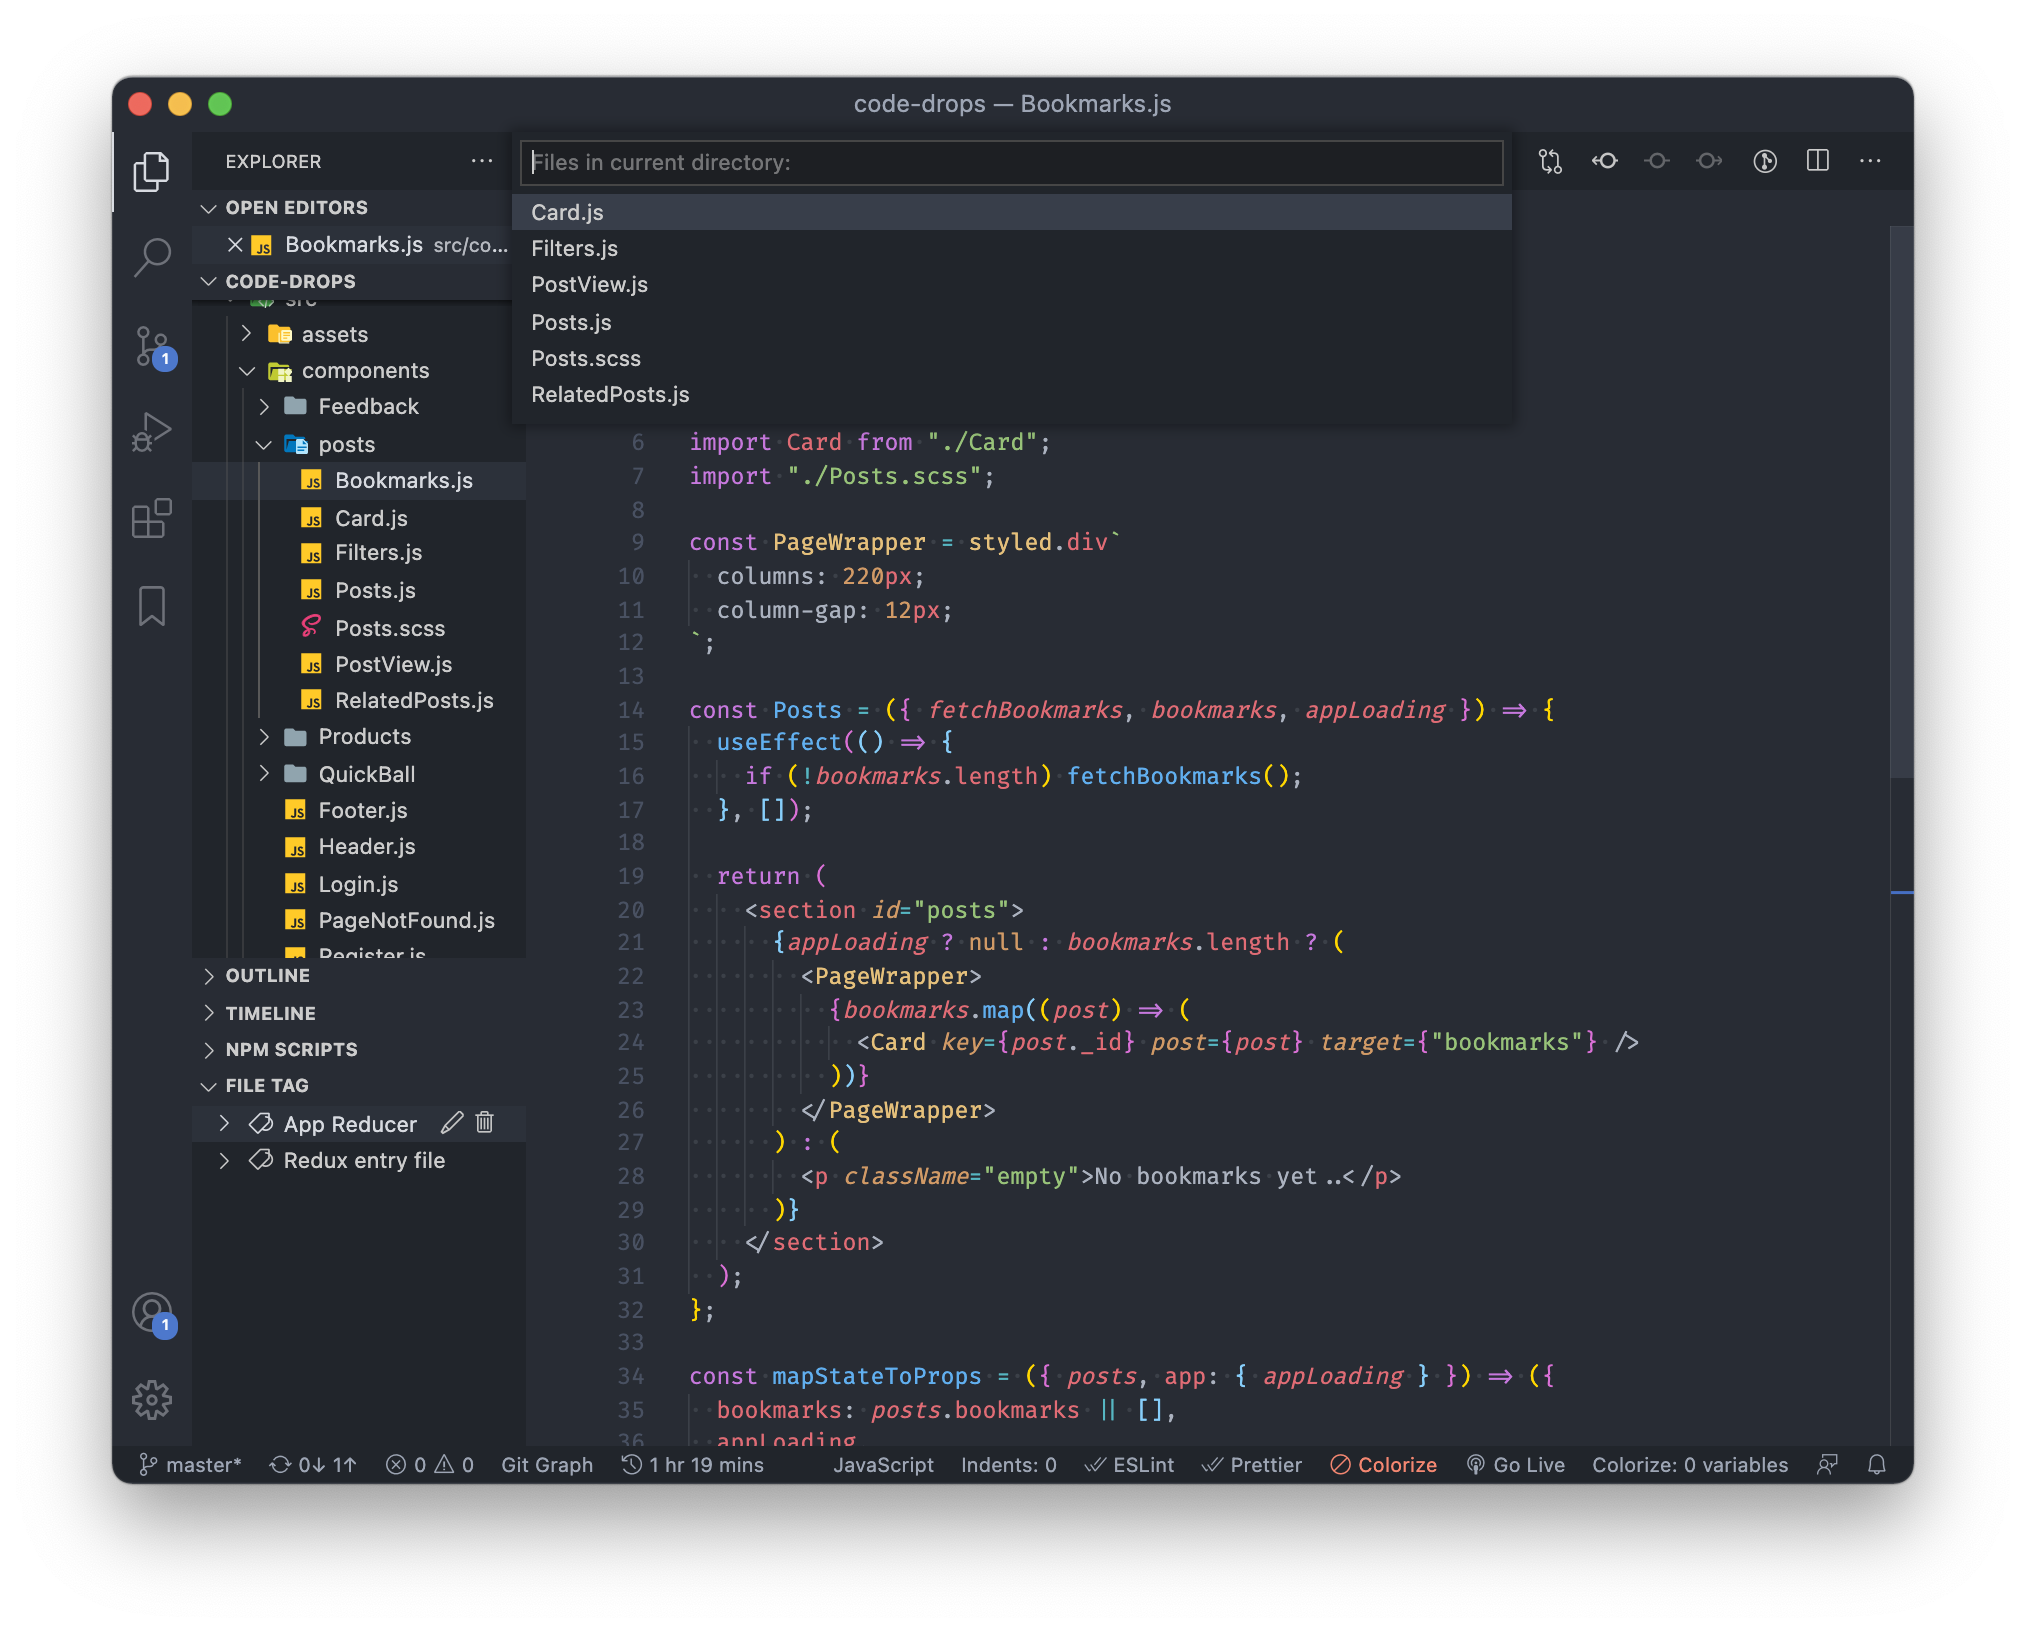Toggle ESLint status bar item
Image resolution: width=2026 pixels, height=1632 pixels.
point(1130,1465)
